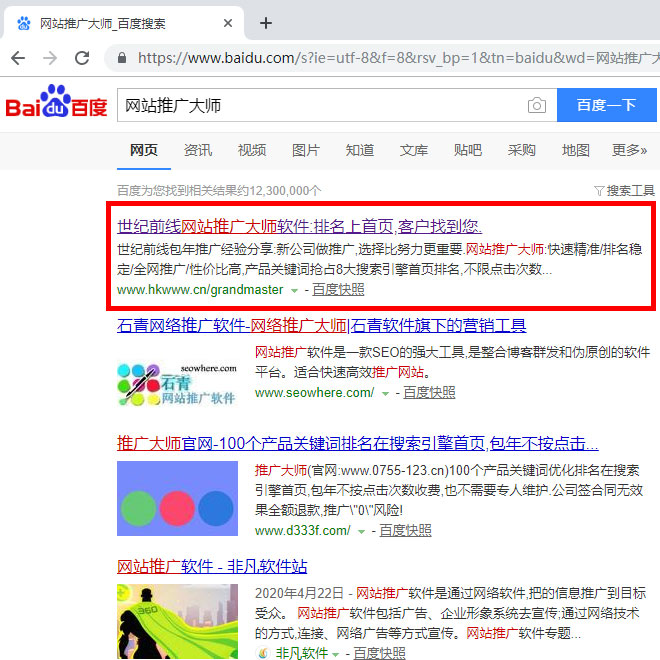Expand dropdown arrow next to hkwww.cn URL

point(295,290)
